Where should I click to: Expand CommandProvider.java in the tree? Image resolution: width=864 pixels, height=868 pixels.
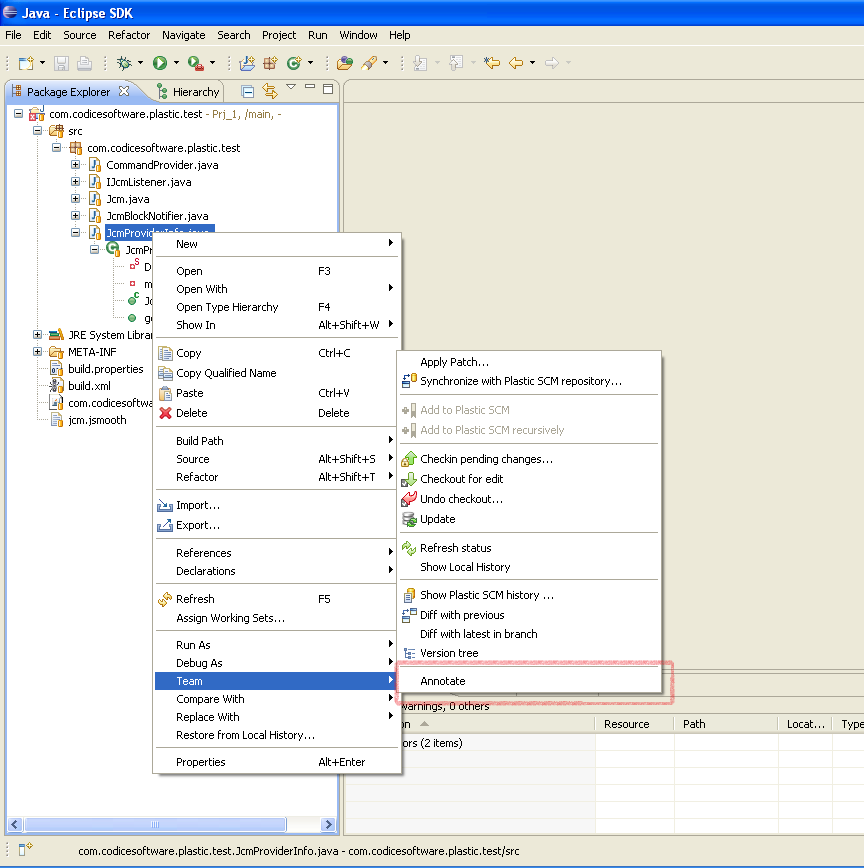click(x=74, y=165)
